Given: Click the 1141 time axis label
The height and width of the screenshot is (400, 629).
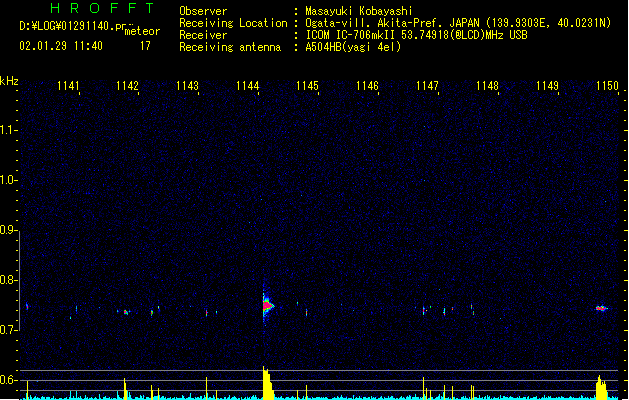Looking at the screenshot, I should click(x=68, y=86).
